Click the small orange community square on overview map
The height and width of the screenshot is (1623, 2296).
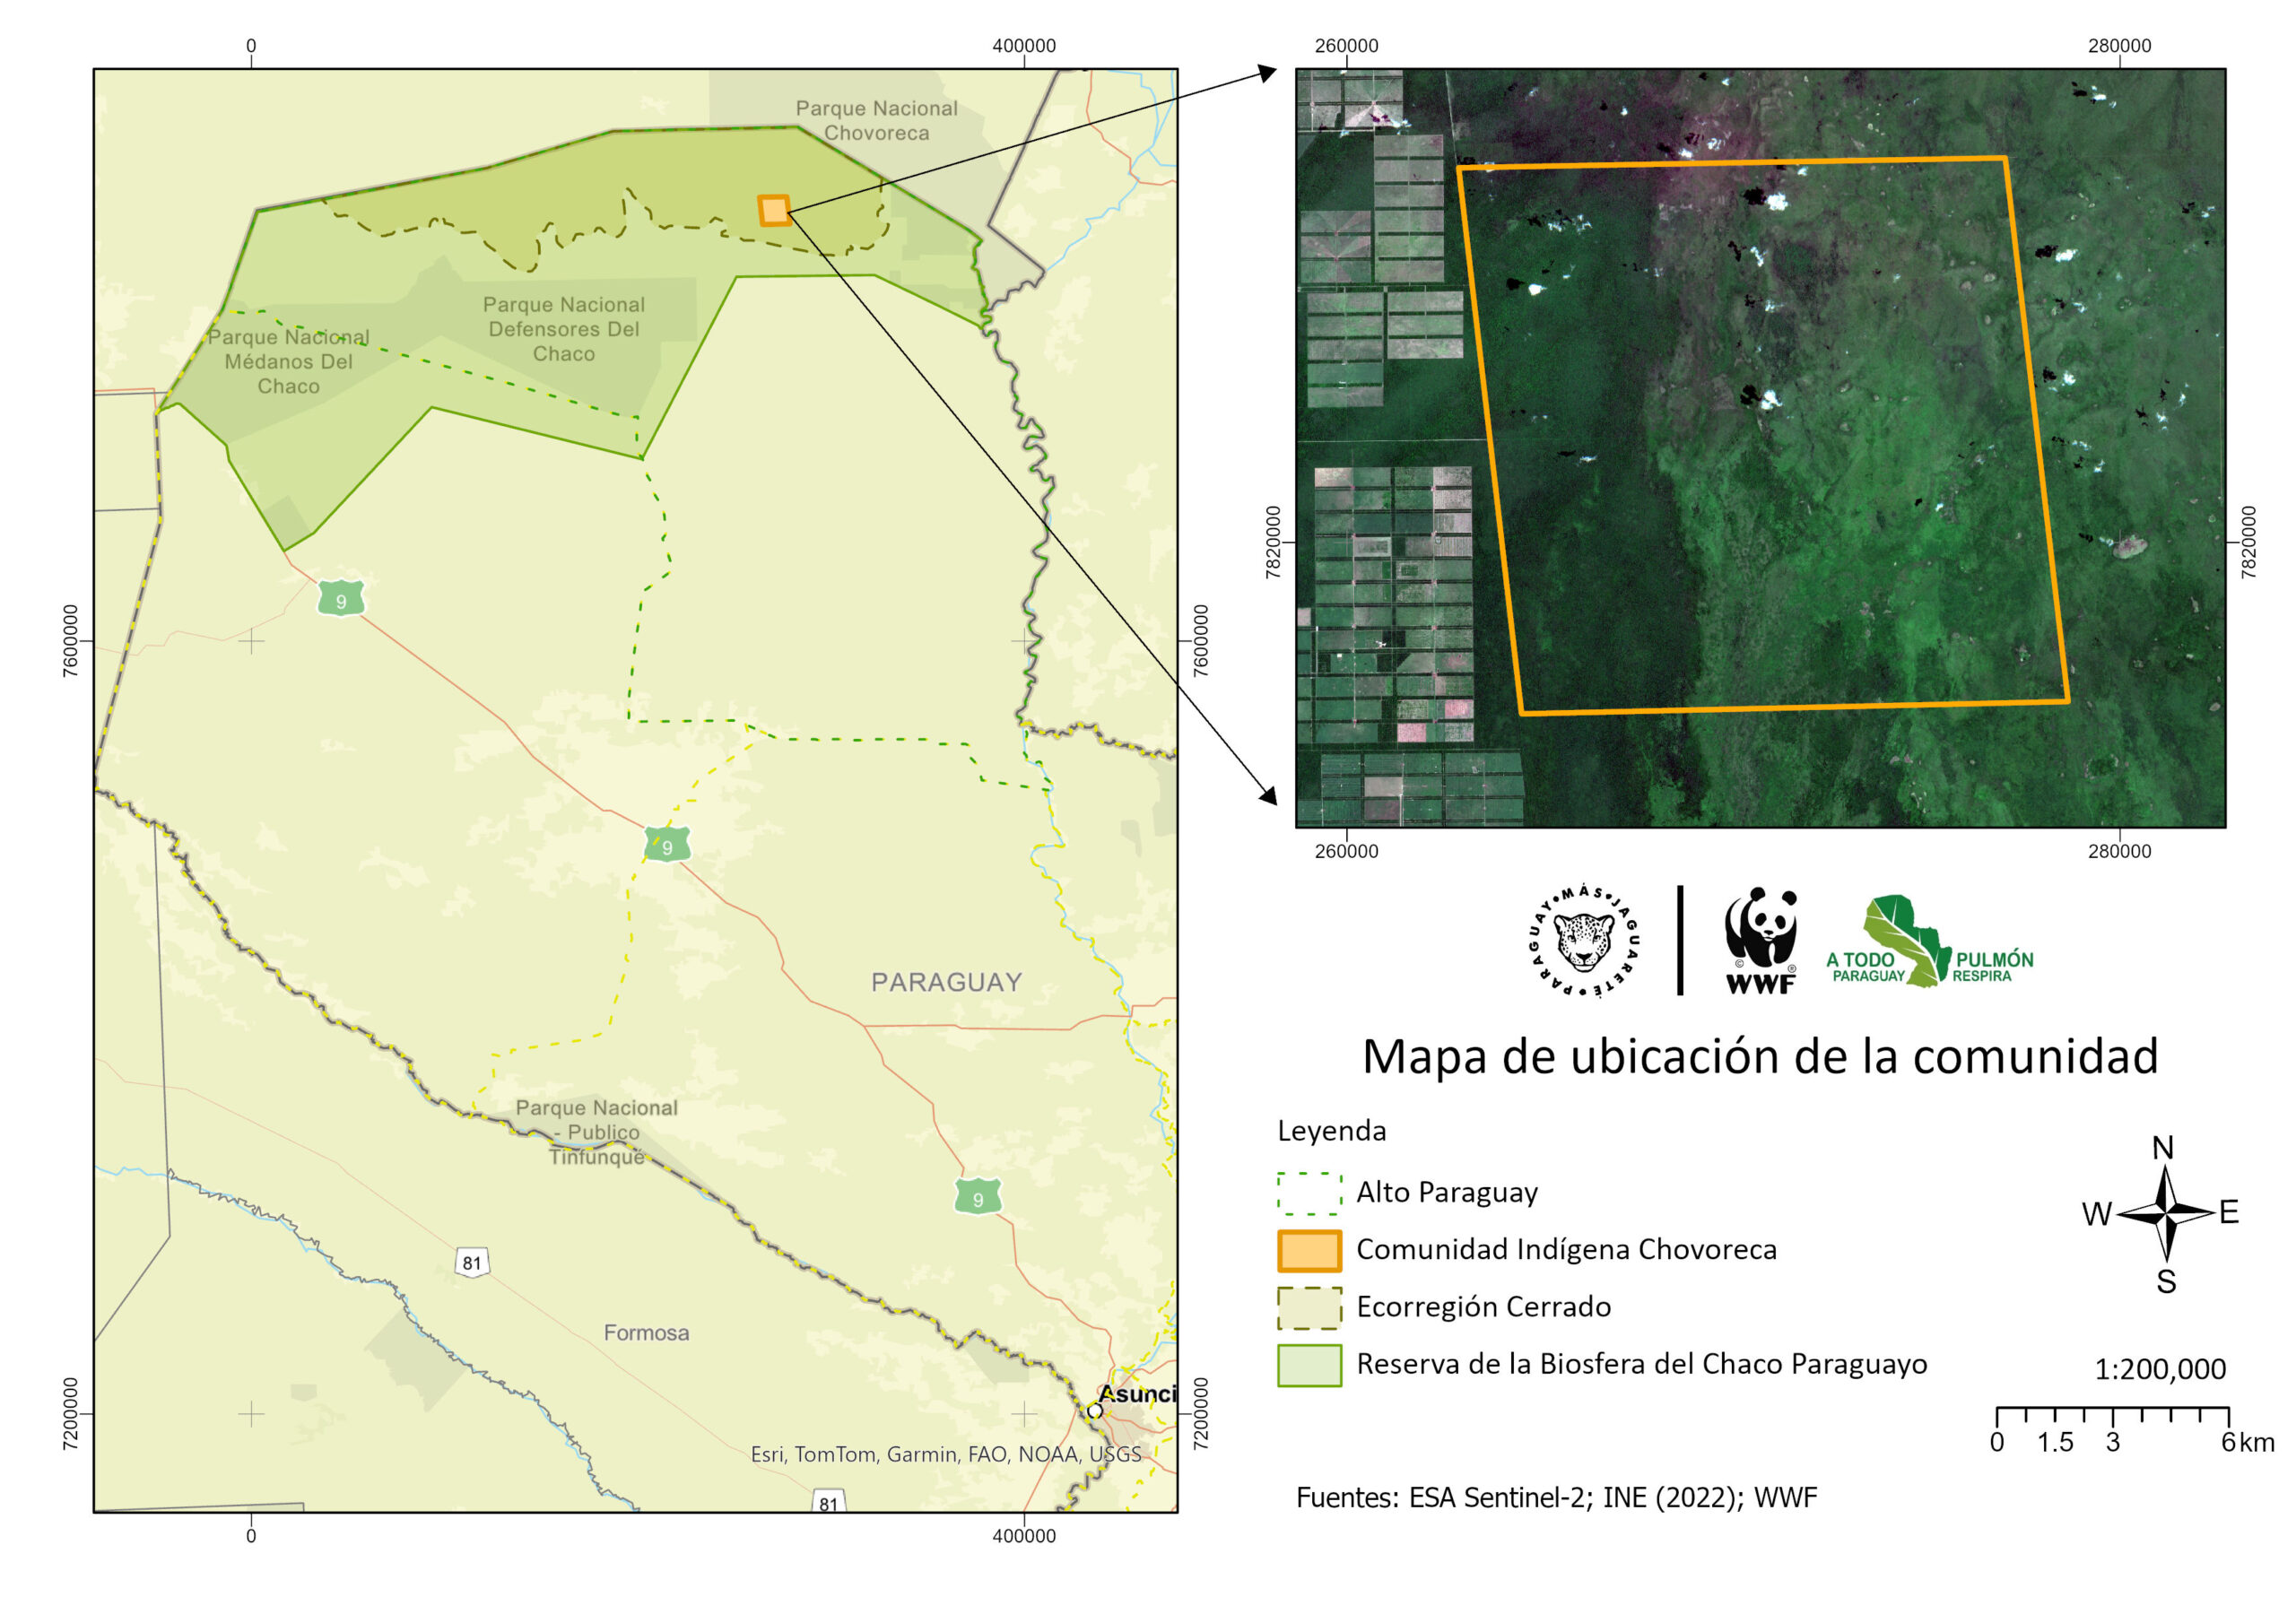774,211
